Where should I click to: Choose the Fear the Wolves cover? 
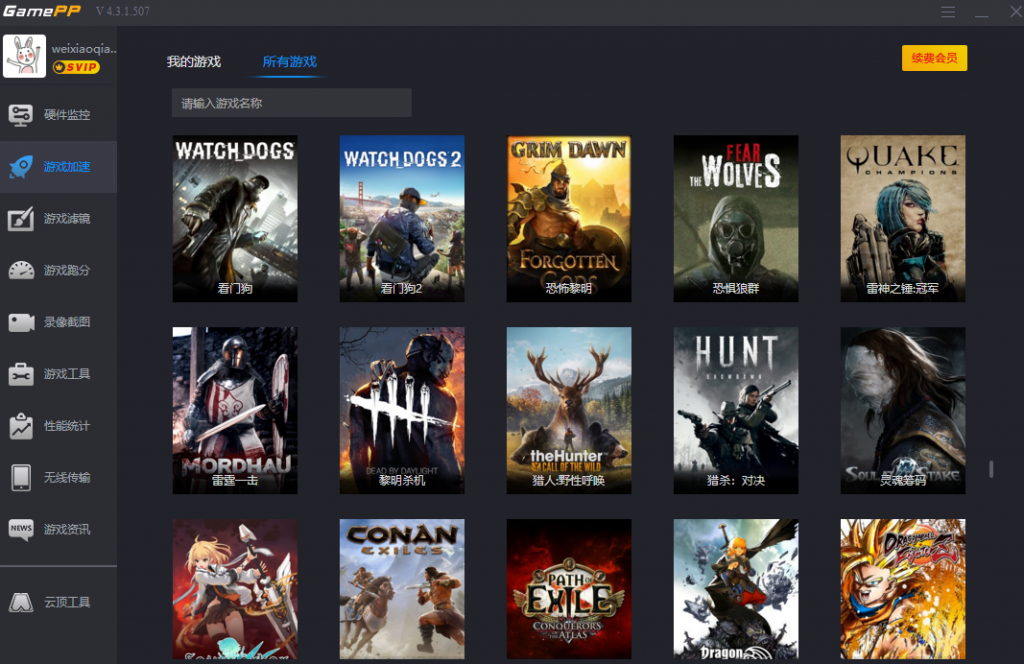coord(736,218)
